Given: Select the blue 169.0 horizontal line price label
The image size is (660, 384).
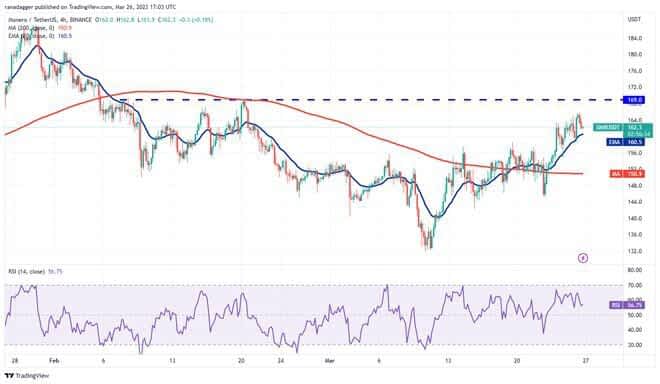Looking at the screenshot, I should tap(634, 100).
